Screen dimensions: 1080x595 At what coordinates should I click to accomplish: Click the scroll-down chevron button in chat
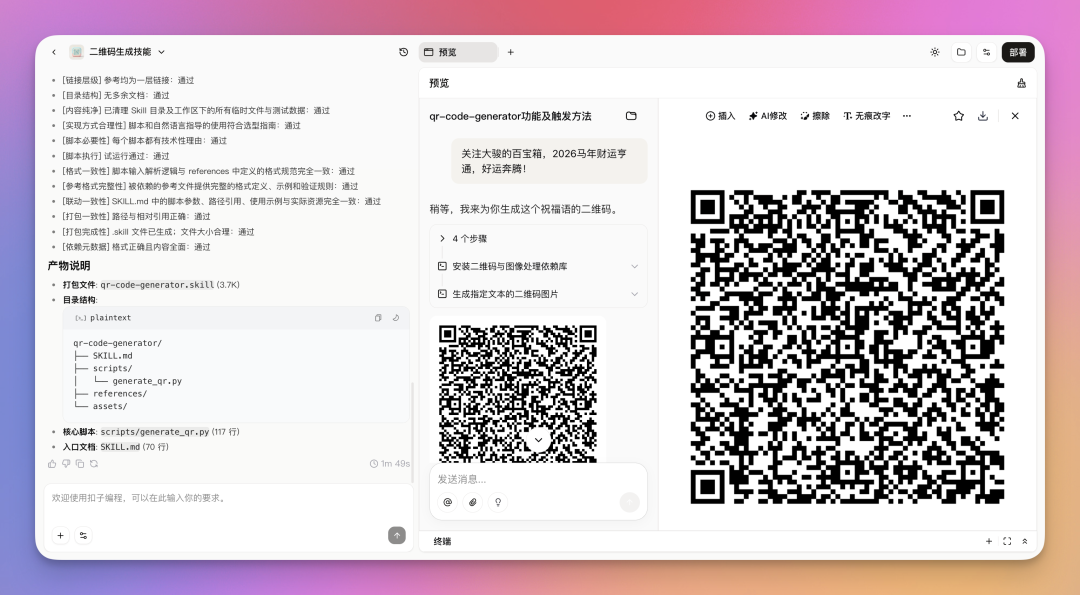pos(538,439)
